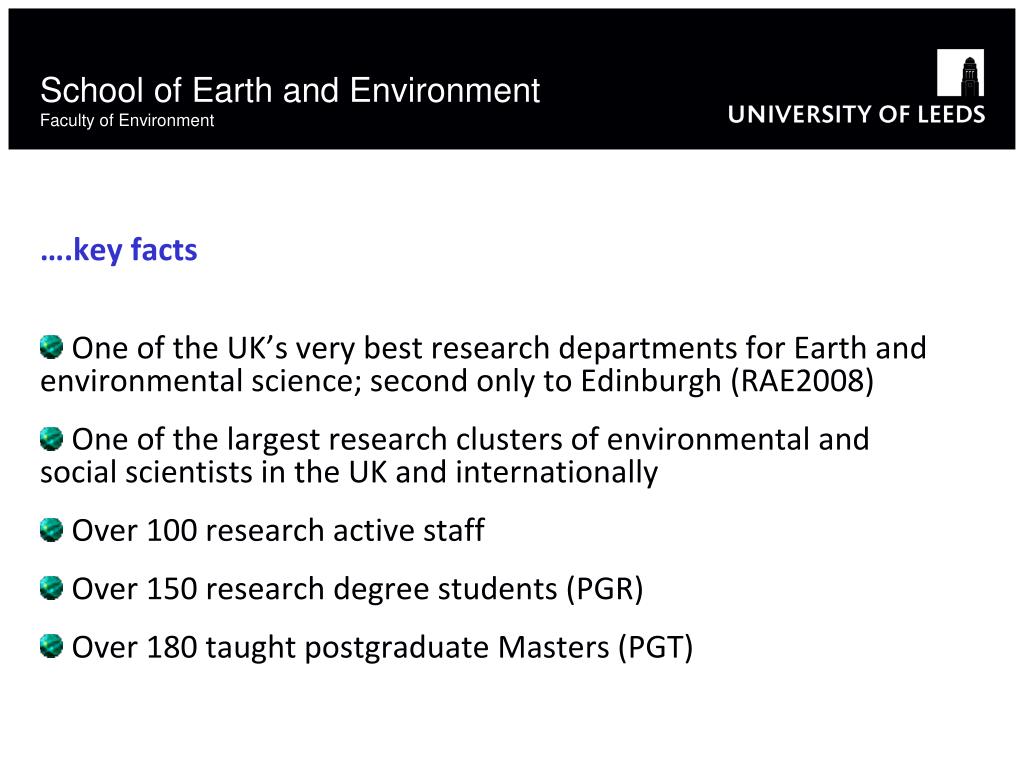Click the globe bullet before Over 150 research
The image size is (1024, 768).
click(51, 588)
